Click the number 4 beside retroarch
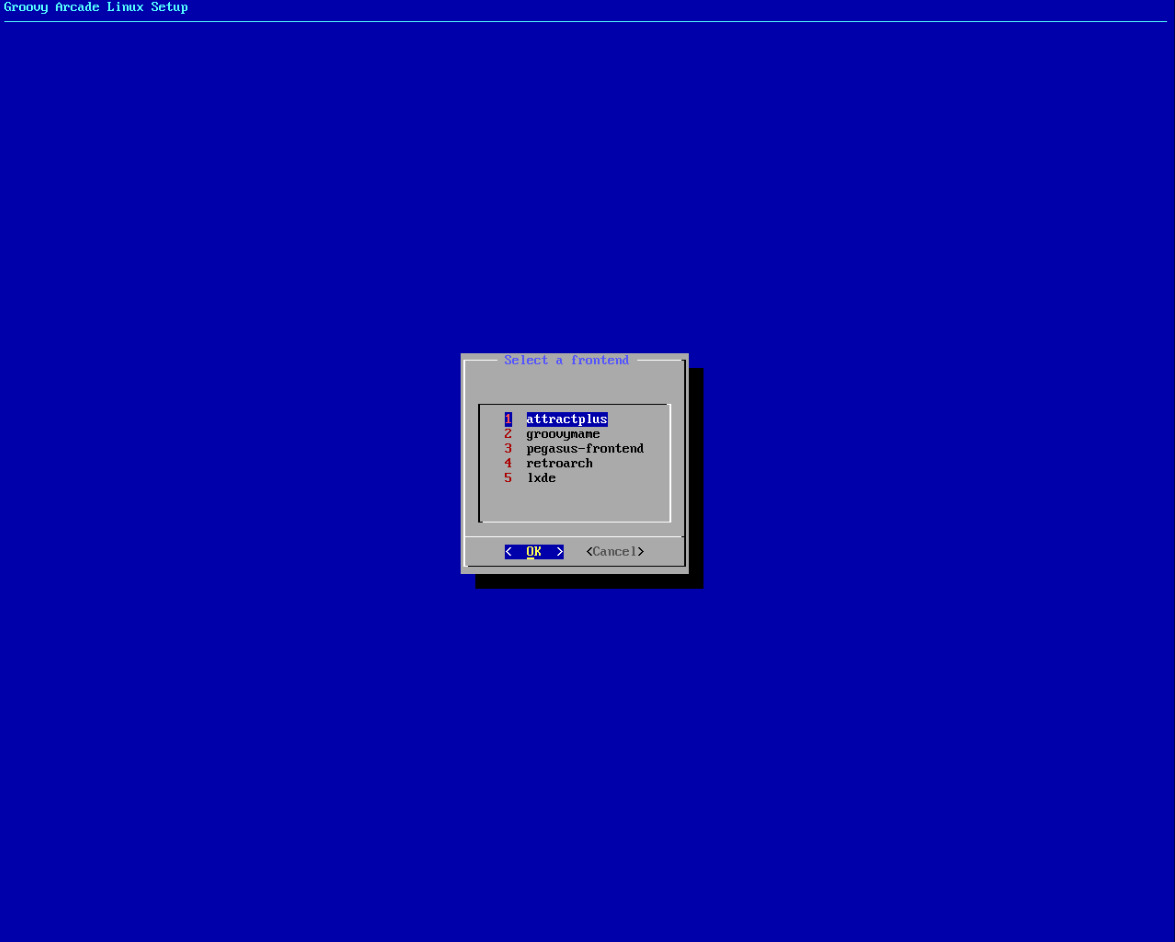1175x942 pixels. coord(507,463)
